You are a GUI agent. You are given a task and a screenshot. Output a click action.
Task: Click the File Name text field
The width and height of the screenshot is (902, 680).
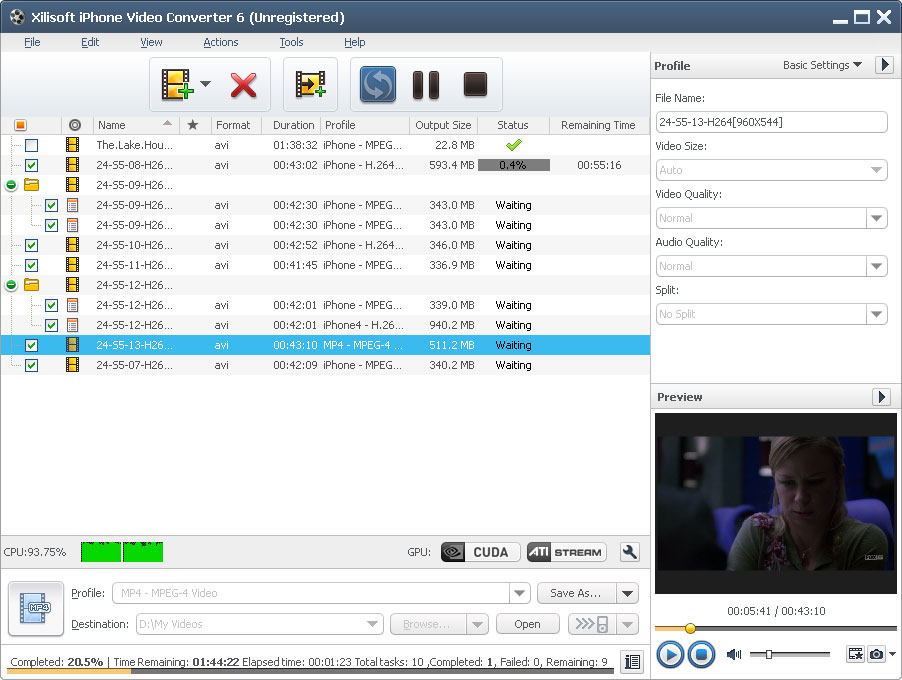click(x=771, y=122)
